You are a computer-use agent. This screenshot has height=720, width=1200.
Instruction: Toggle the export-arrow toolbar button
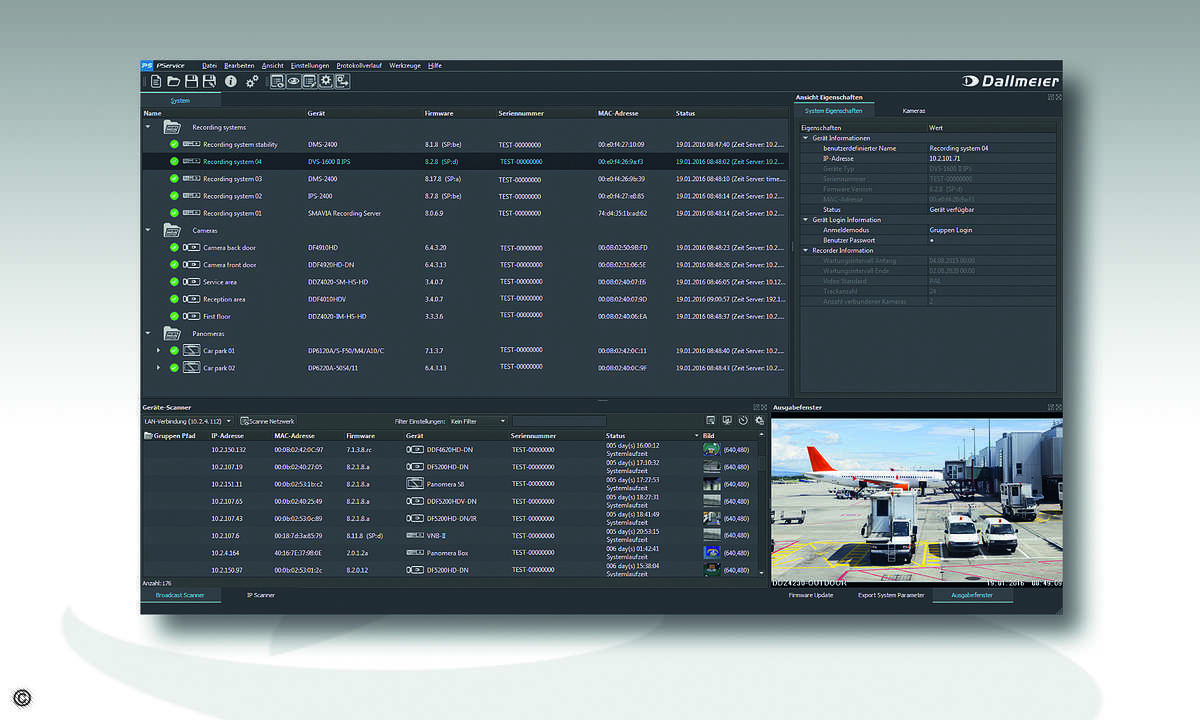coord(342,81)
